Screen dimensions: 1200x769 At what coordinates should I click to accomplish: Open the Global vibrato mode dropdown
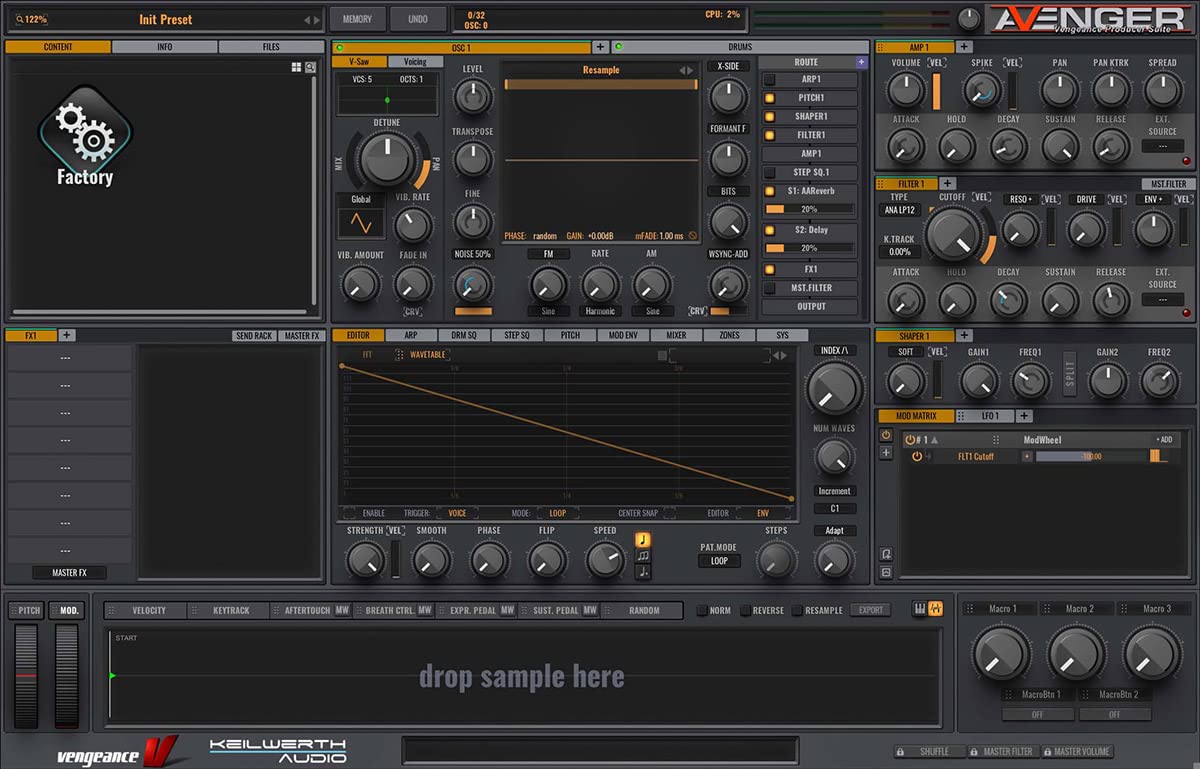pos(360,199)
